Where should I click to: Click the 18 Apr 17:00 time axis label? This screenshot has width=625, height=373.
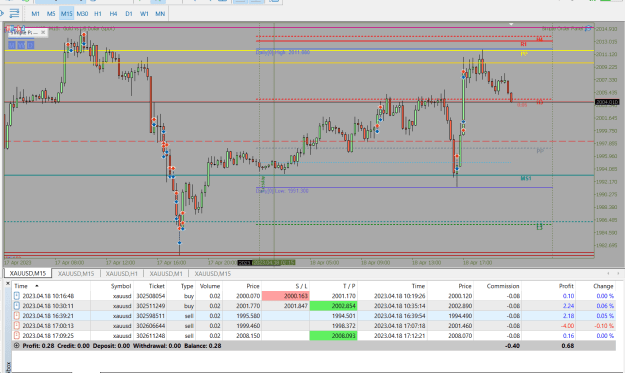coord(478,263)
